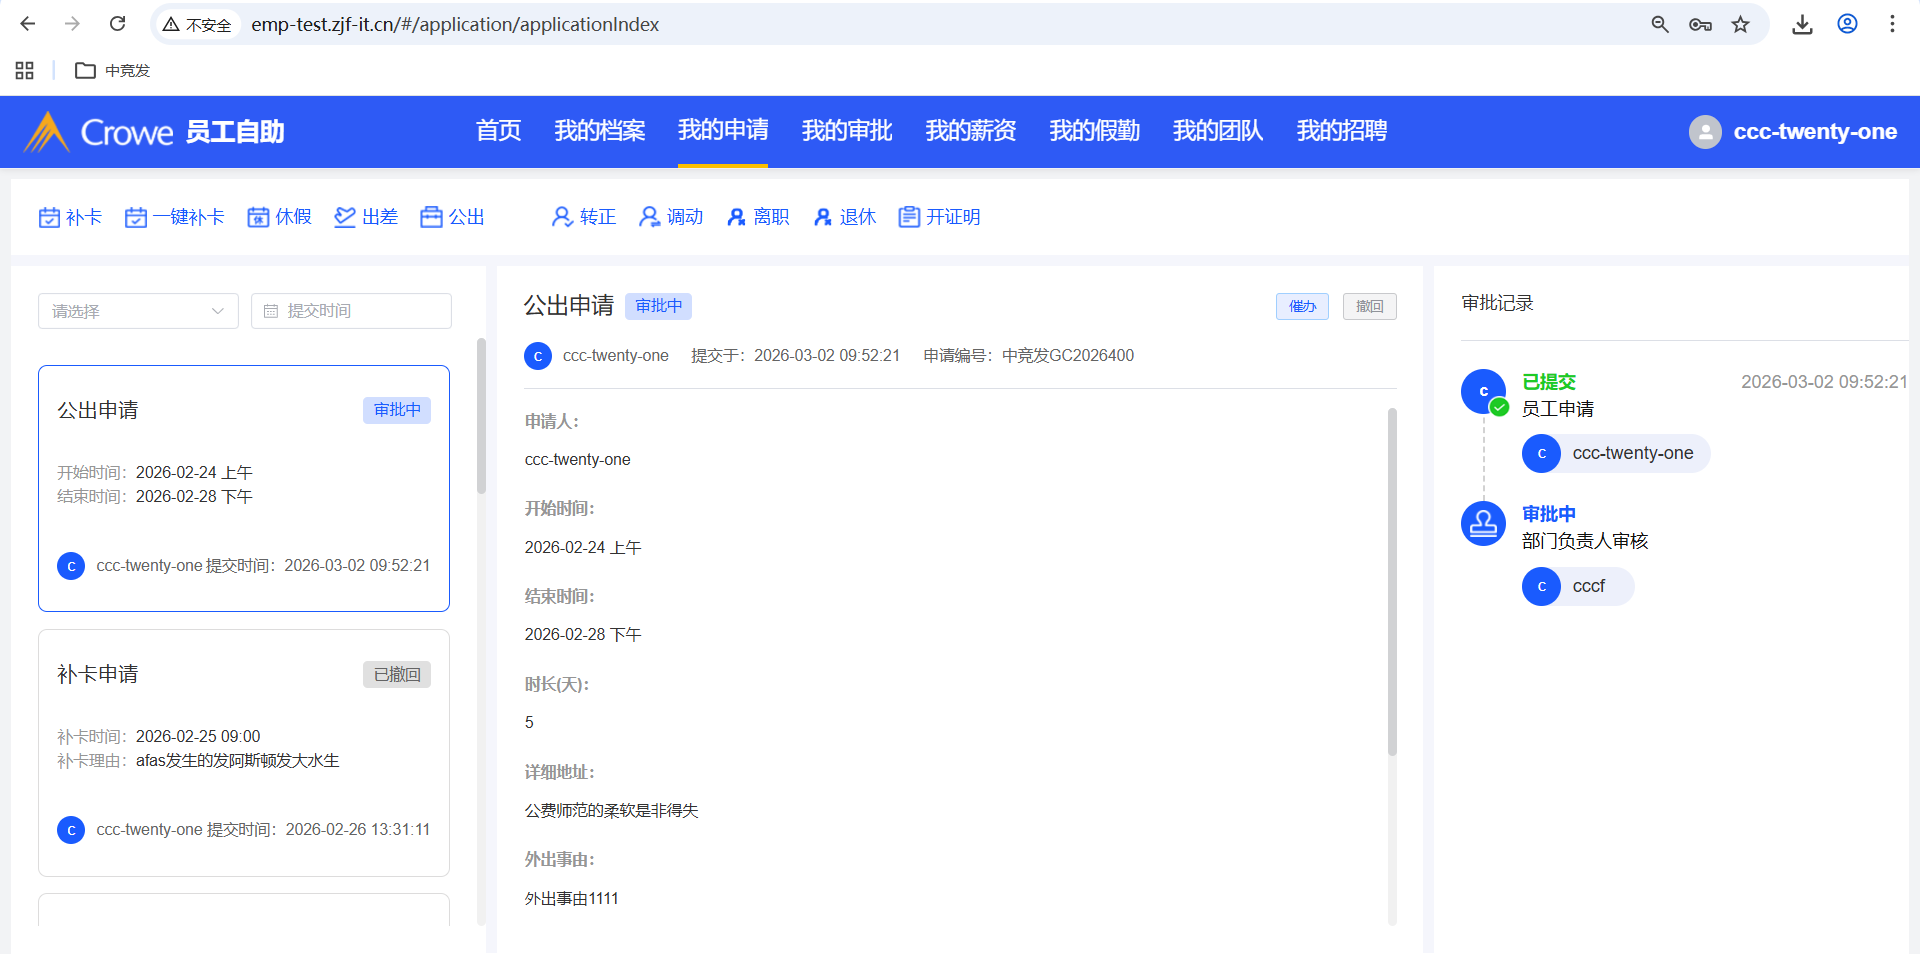The width and height of the screenshot is (1920, 954).
Task: Open the 提交时间 date picker field
Action: [x=351, y=311]
